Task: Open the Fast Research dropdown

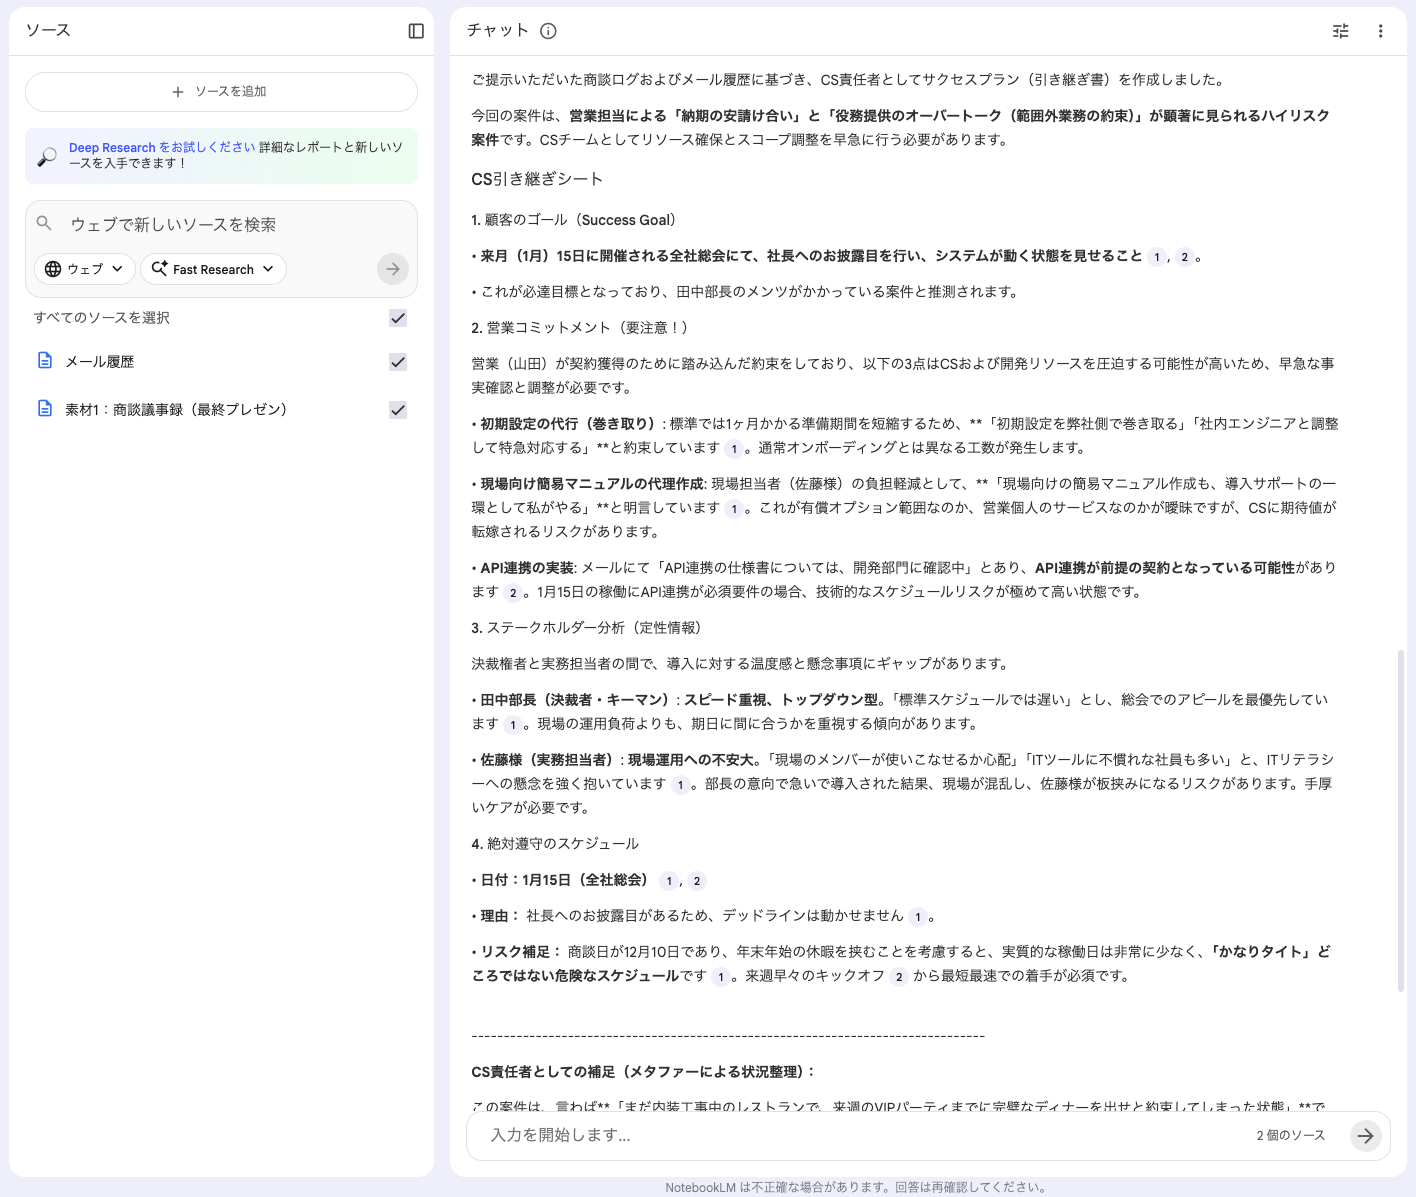Action: click(x=213, y=268)
